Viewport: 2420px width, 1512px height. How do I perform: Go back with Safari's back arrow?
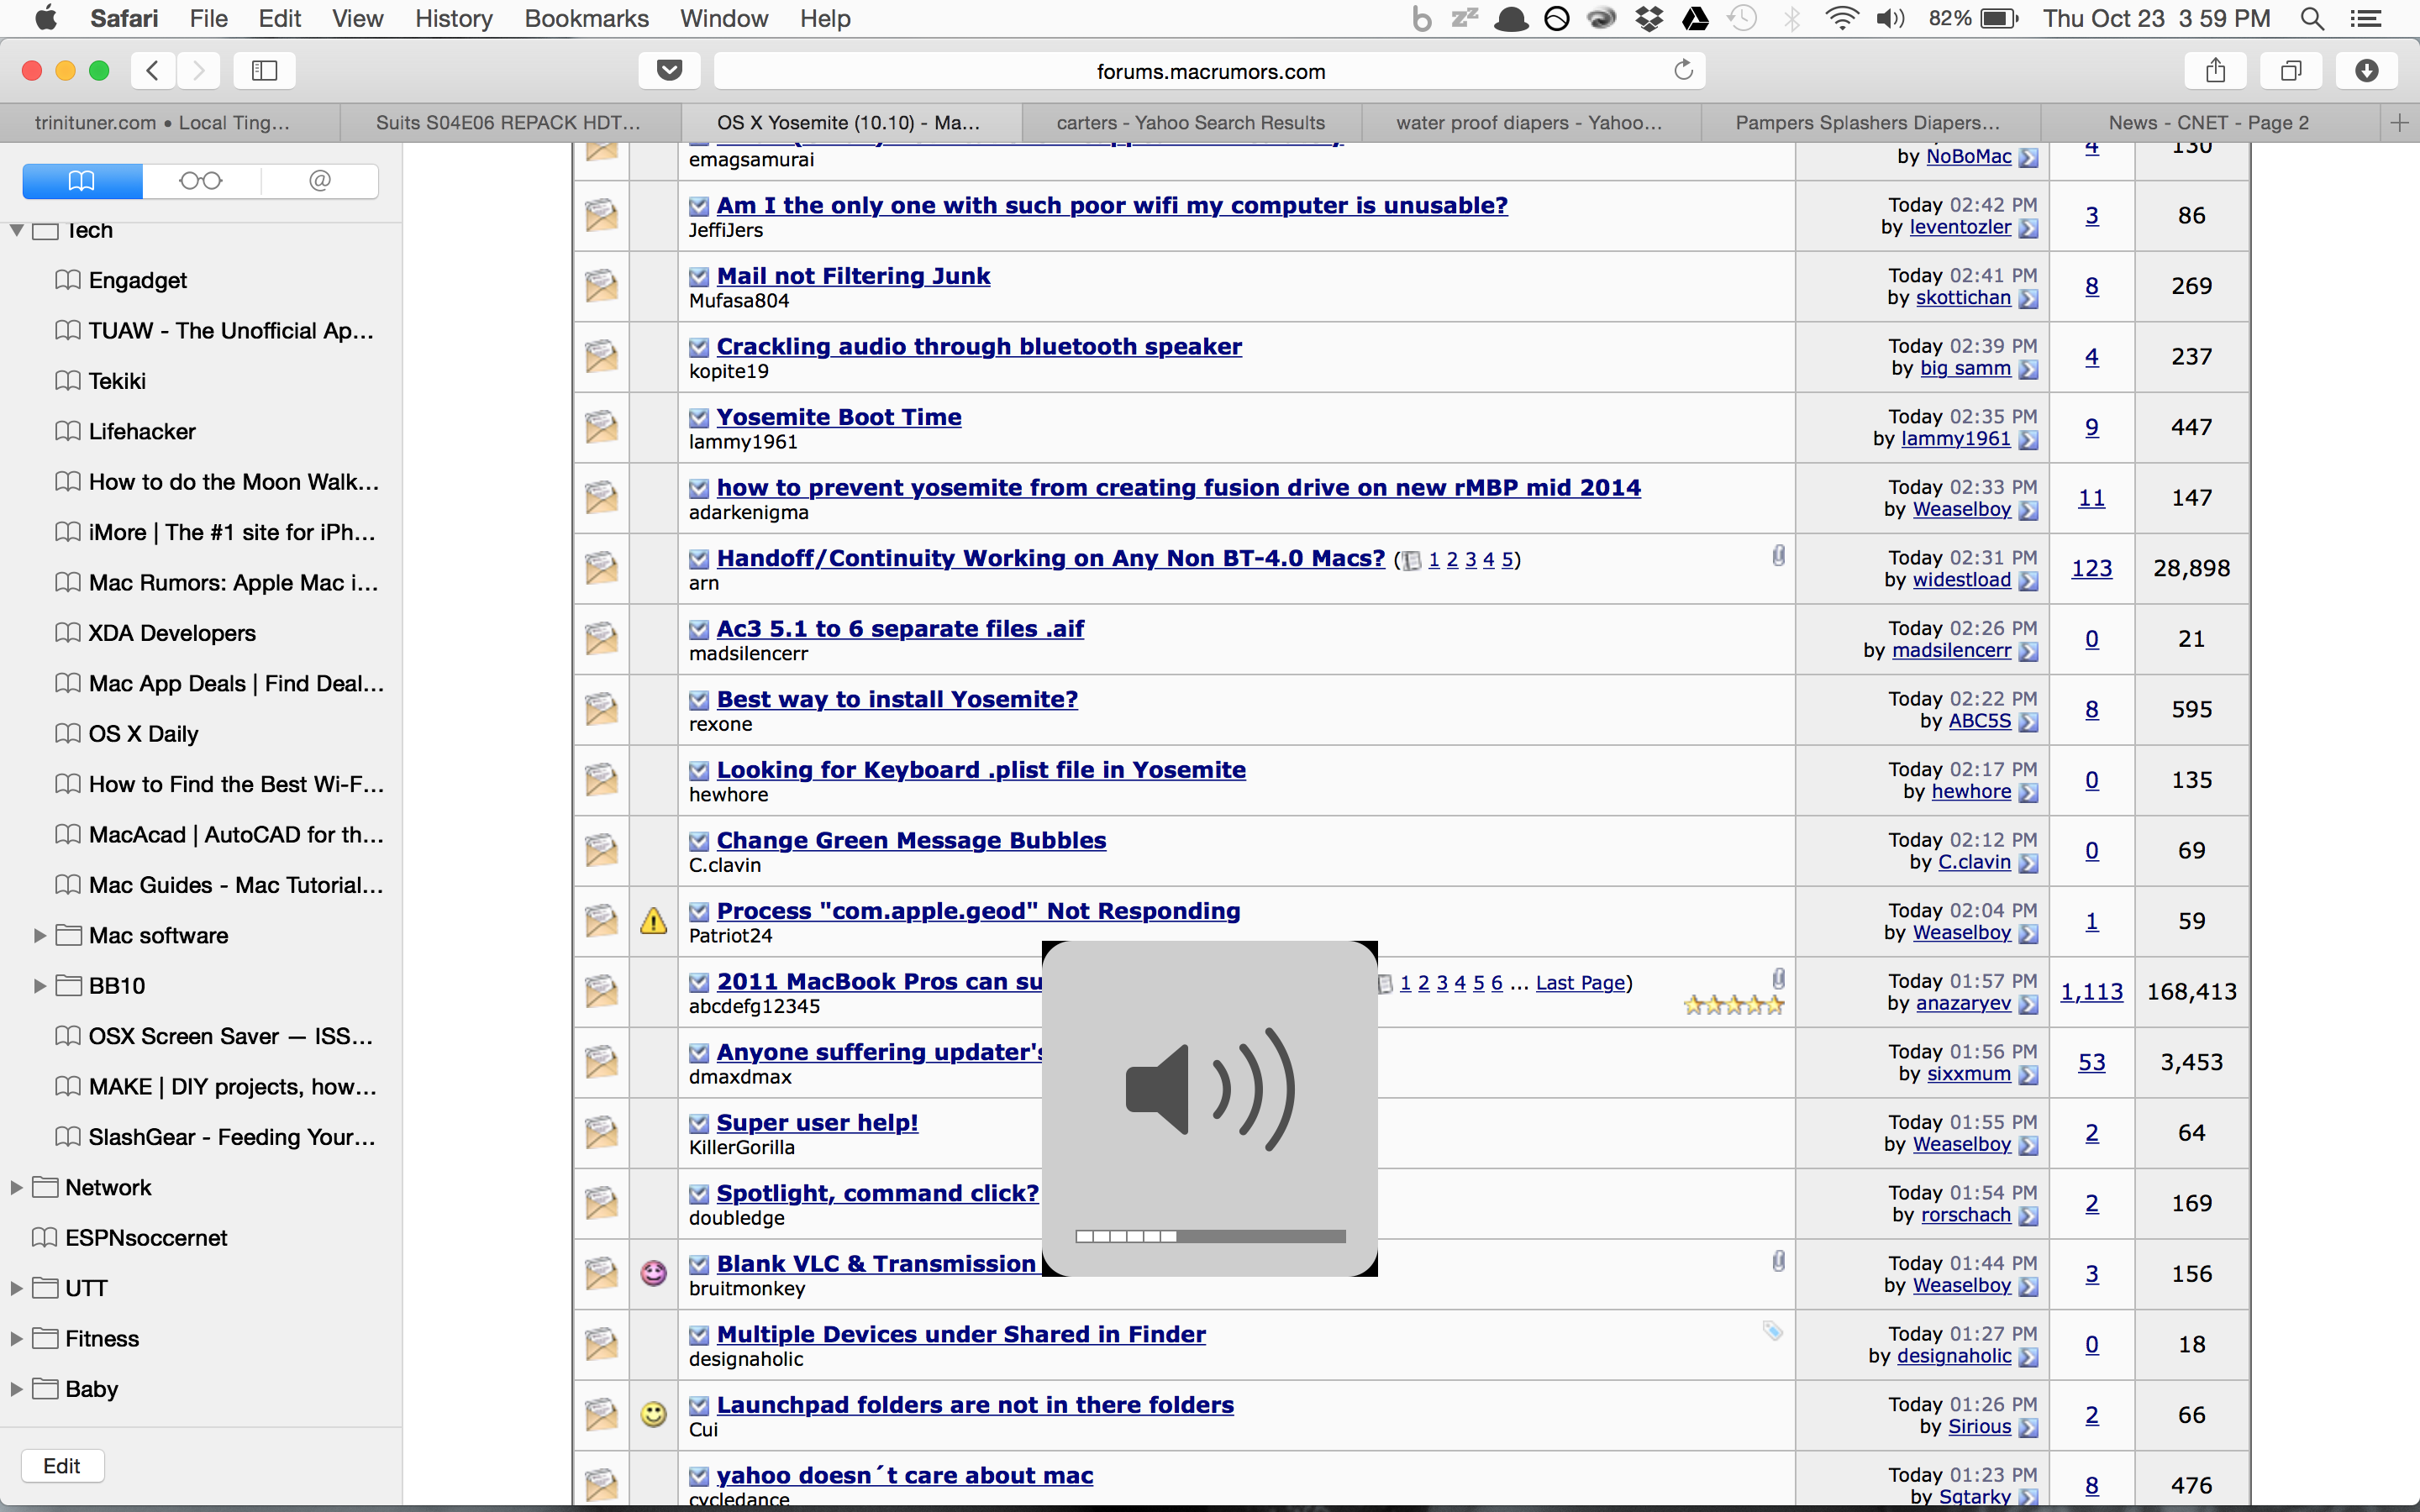(x=152, y=70)
